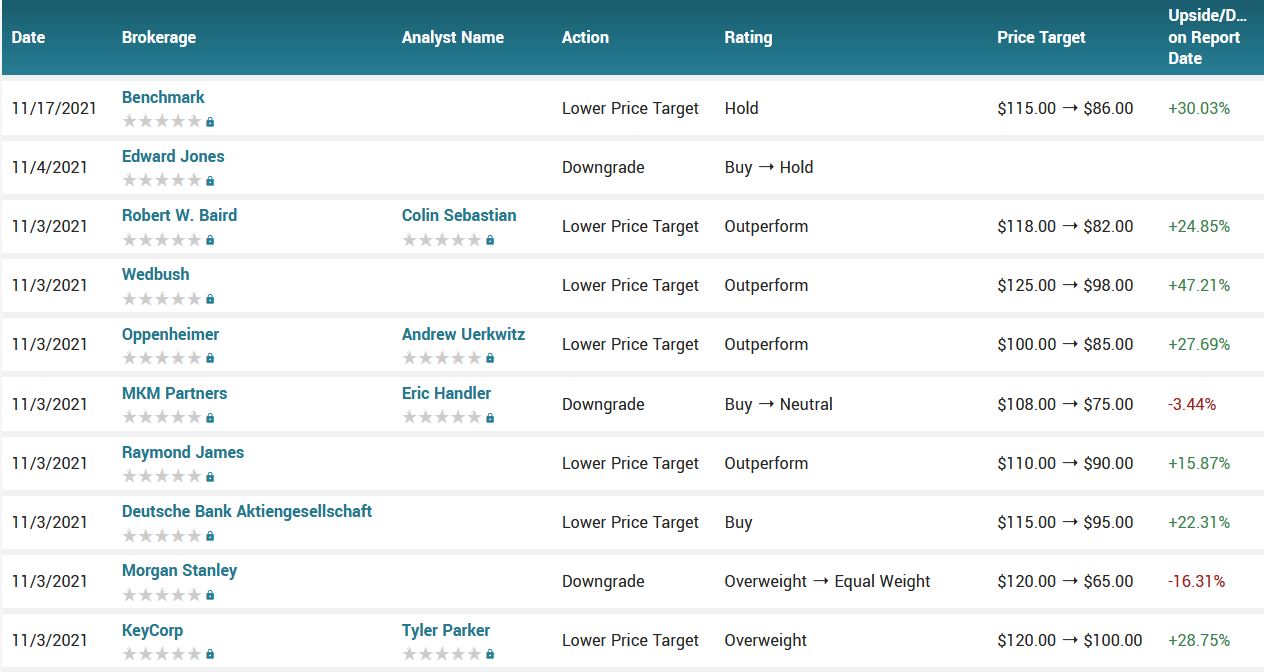Click the lock icon under Raymond James
Image resolution: width=1264 pixels, height=672 pixels.
210,477
